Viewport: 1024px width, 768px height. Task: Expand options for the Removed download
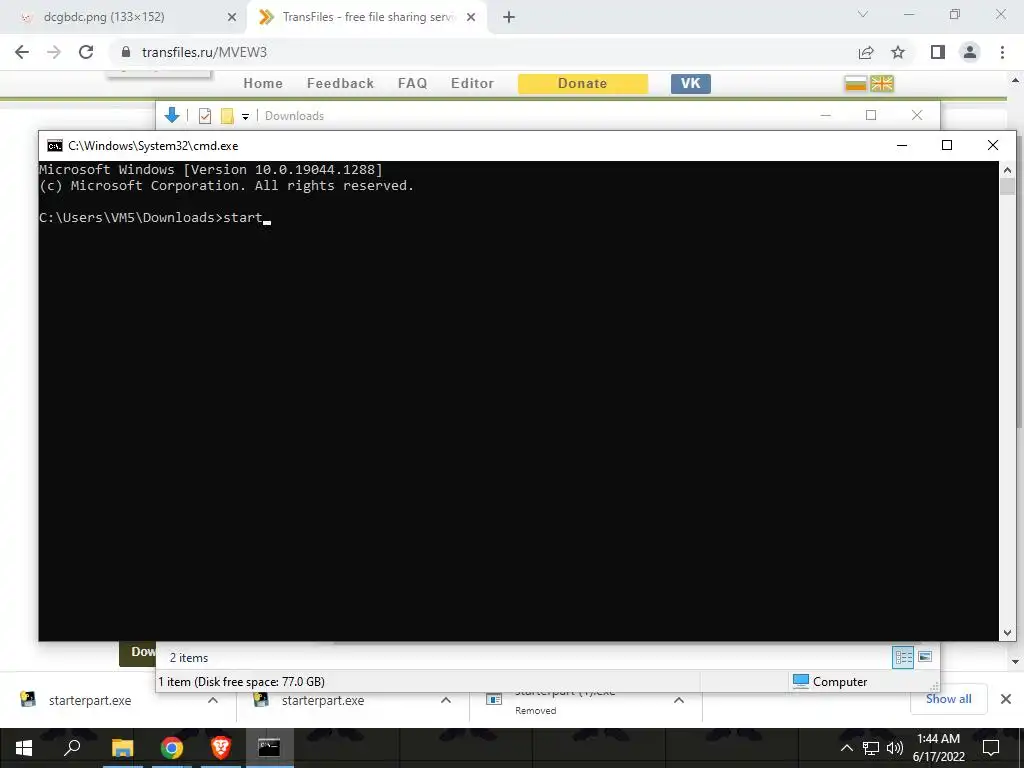679,700
